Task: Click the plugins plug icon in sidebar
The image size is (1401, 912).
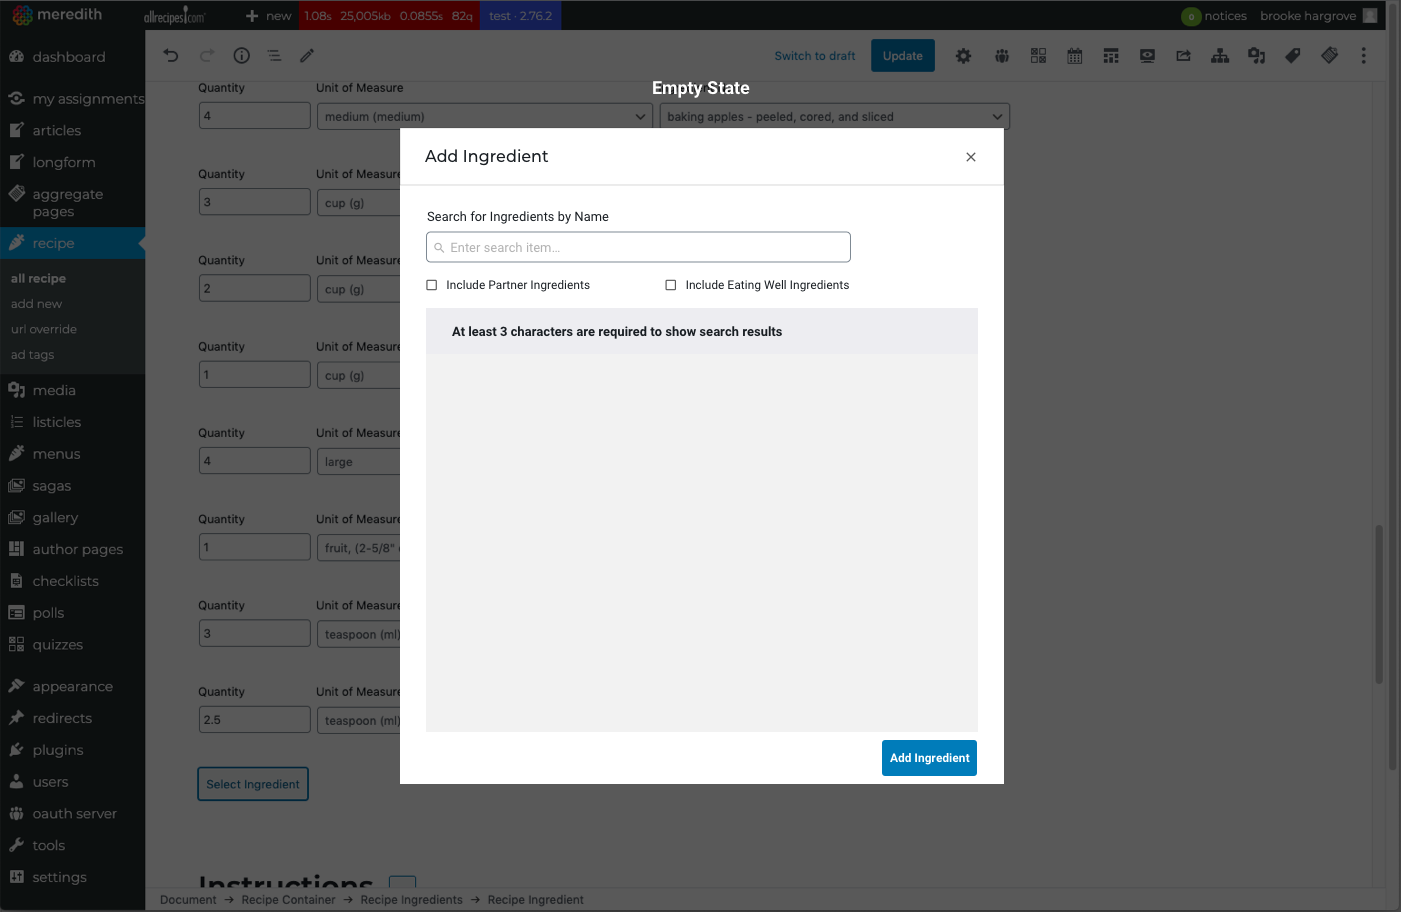Action: (x=16, y=750)
